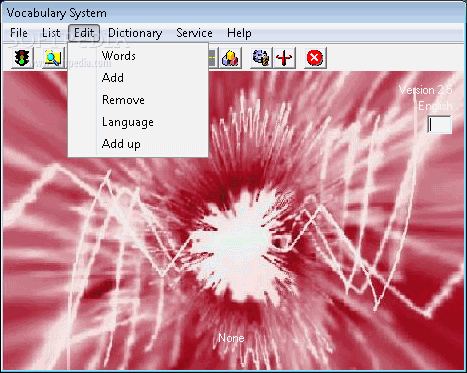Select Remove in the Edit menu

point(138,100)
